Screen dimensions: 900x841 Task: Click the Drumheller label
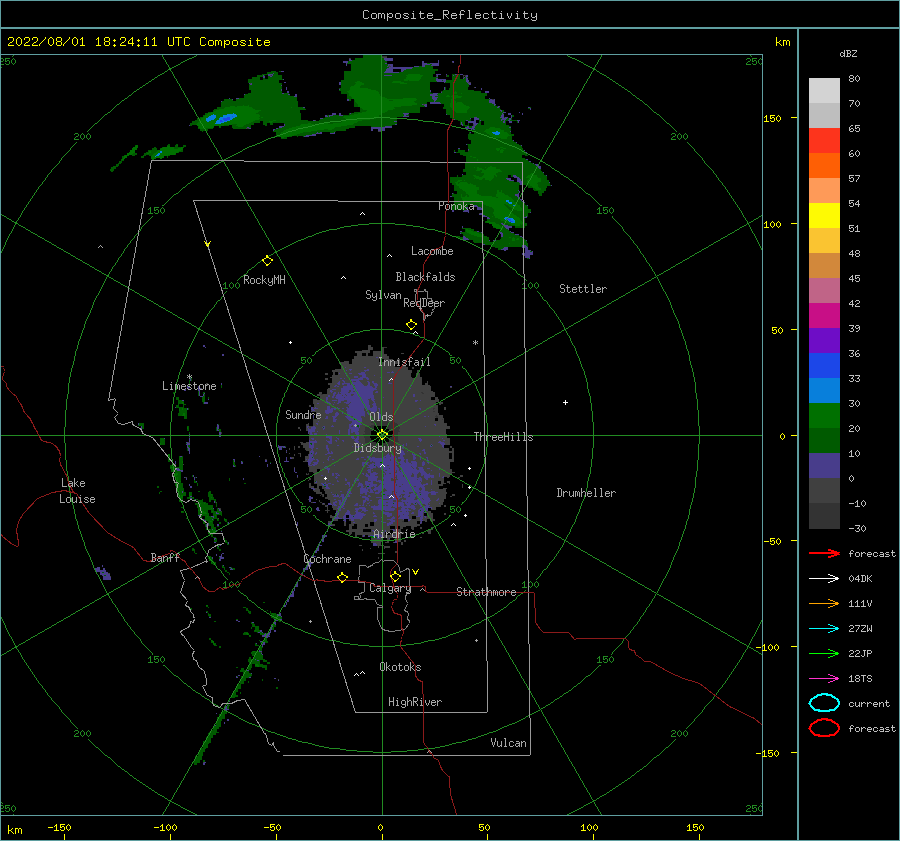[x=586, y=493]
